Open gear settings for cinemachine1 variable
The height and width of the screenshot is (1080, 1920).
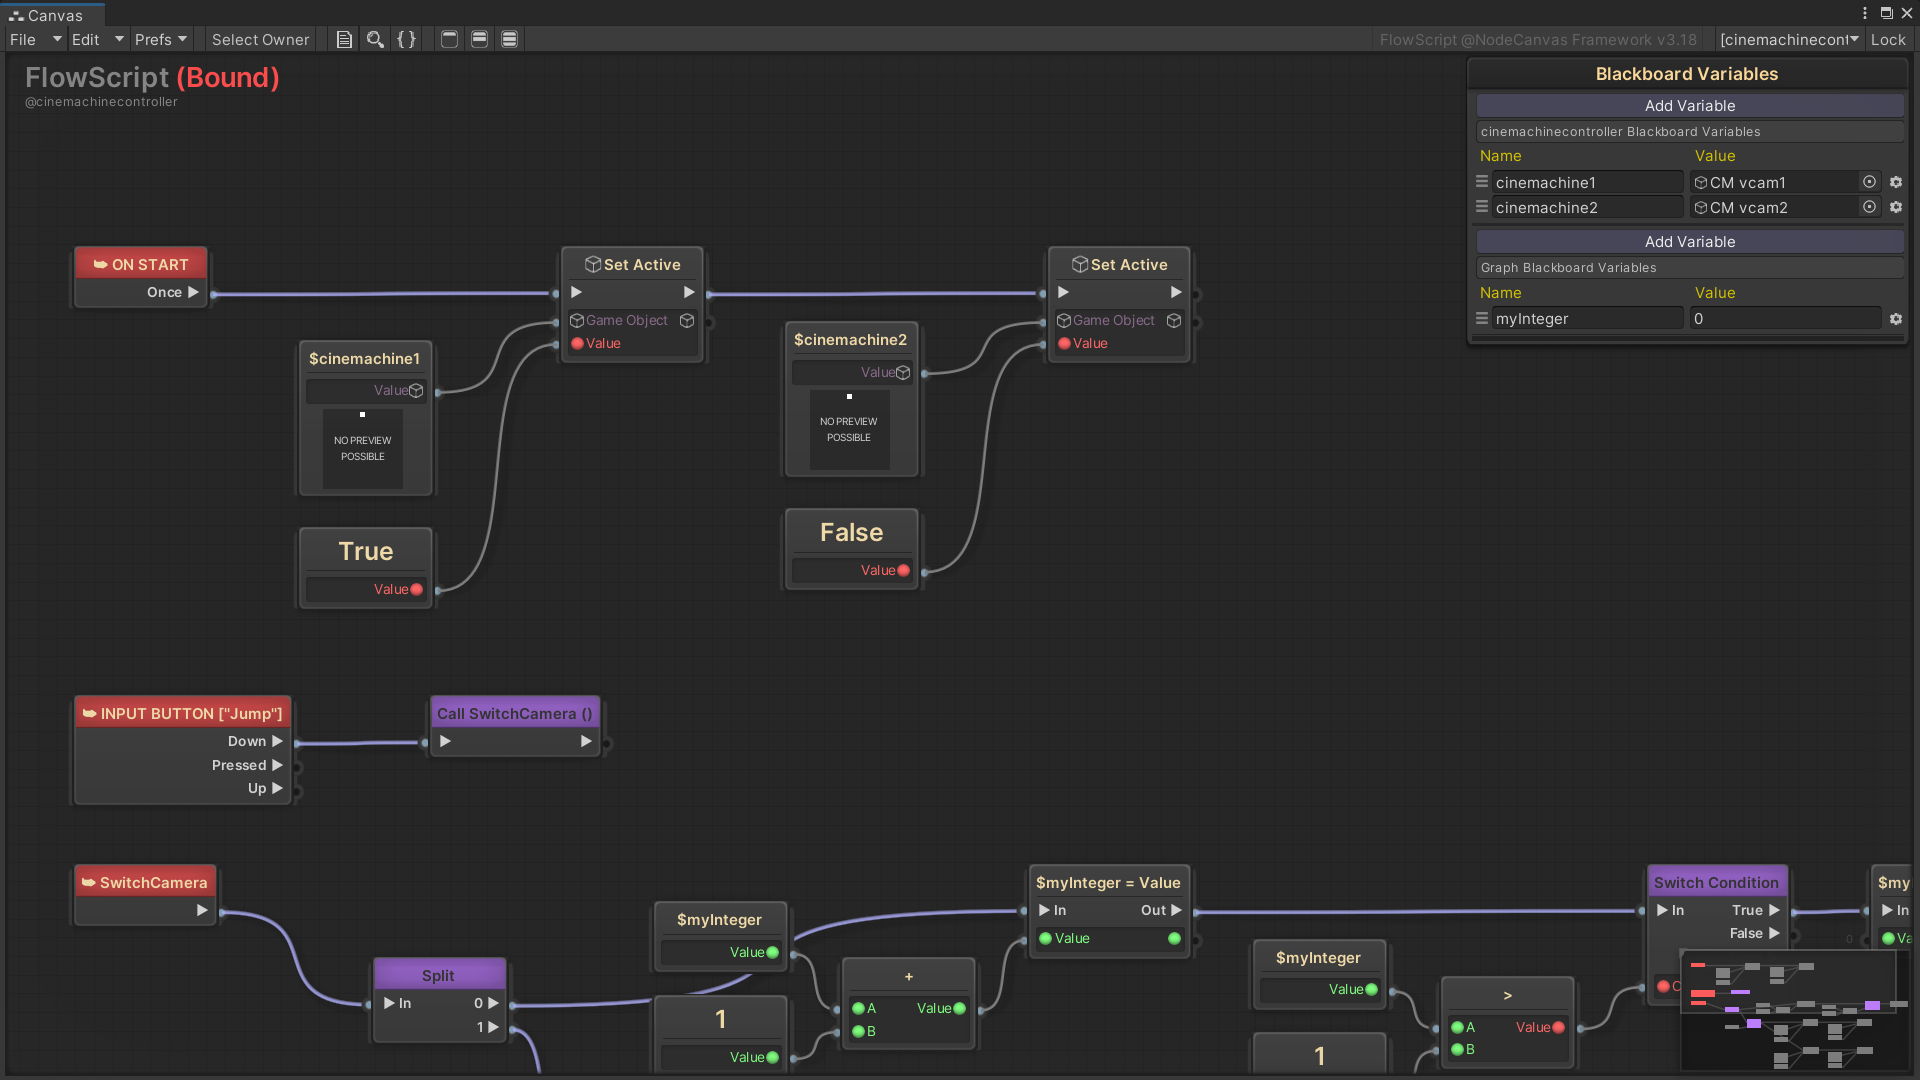click(1896, 182)
